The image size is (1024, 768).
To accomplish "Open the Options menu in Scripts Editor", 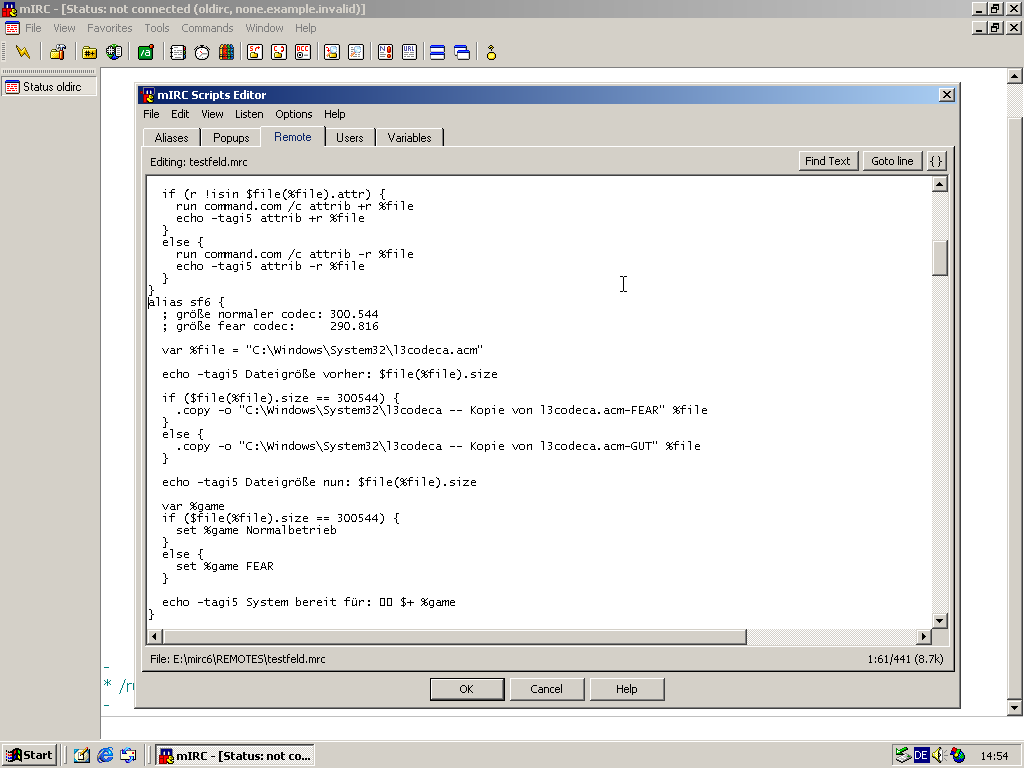I will pyautogui.click(x=294, y=114).
